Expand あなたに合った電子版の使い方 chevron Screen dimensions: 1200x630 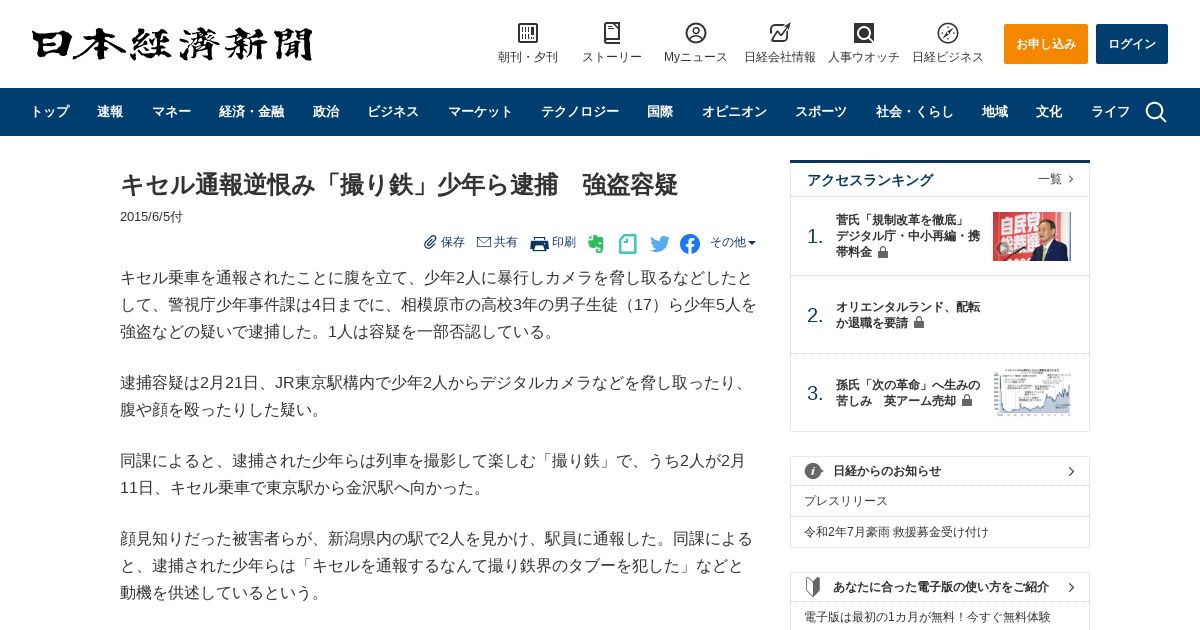click(1071, 587)
